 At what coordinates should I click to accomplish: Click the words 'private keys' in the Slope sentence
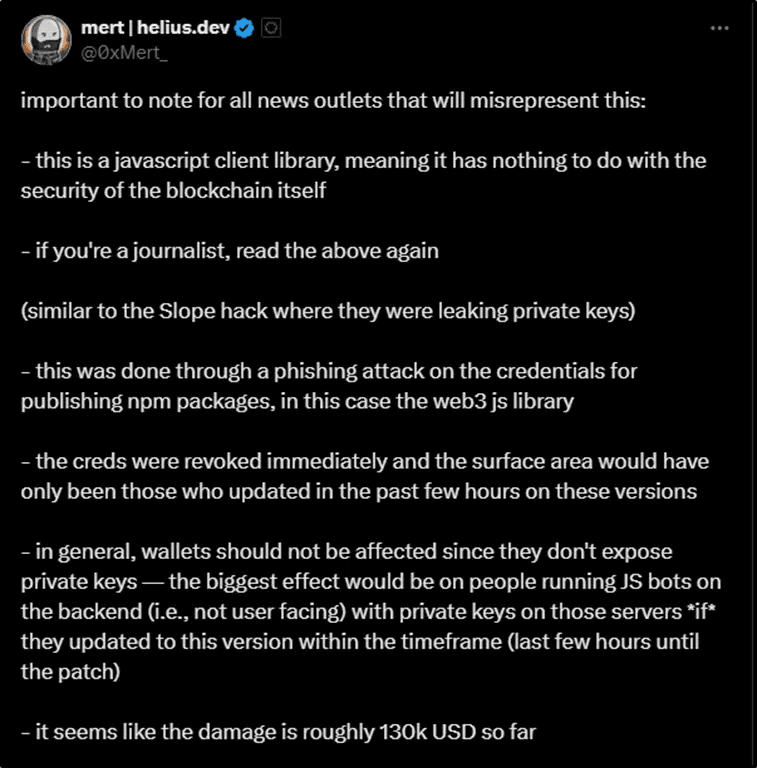(x=574, y=311)
